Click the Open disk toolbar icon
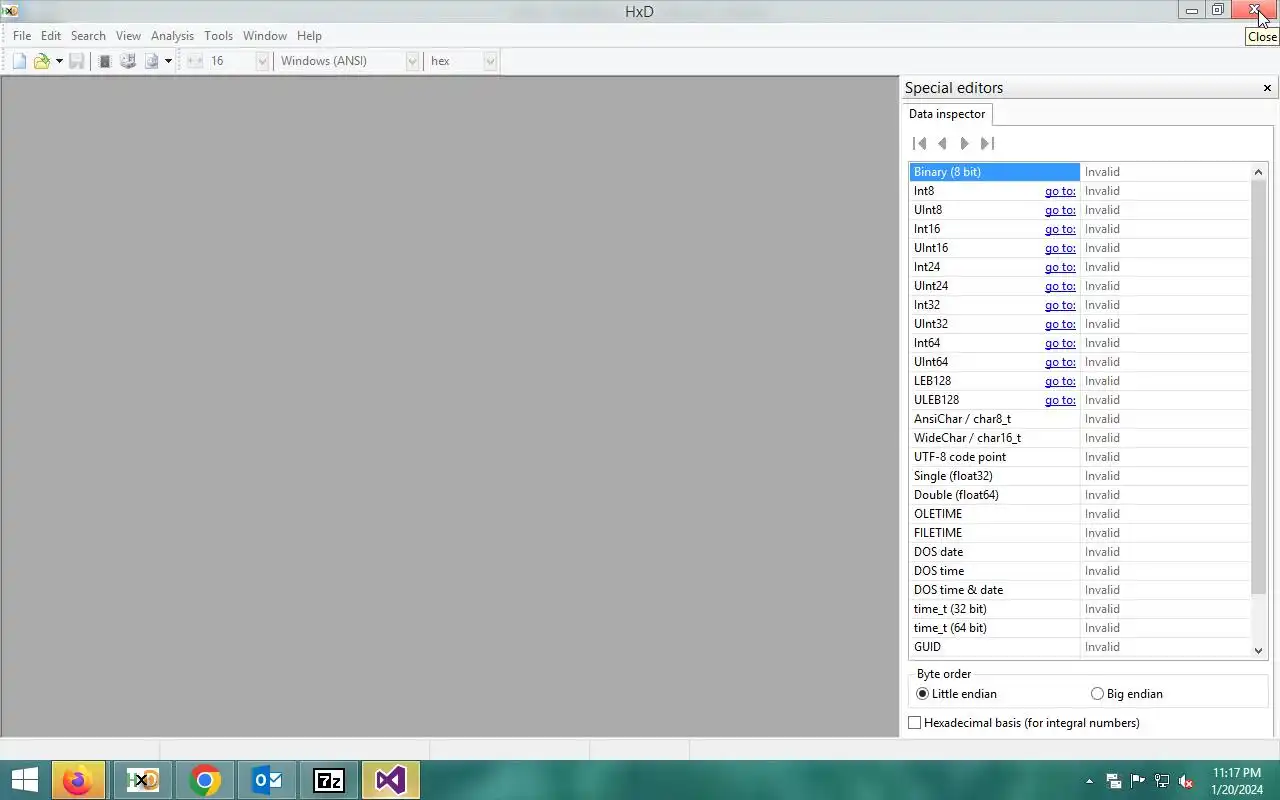Screen dimensions: 1280x800 point(128,61)
